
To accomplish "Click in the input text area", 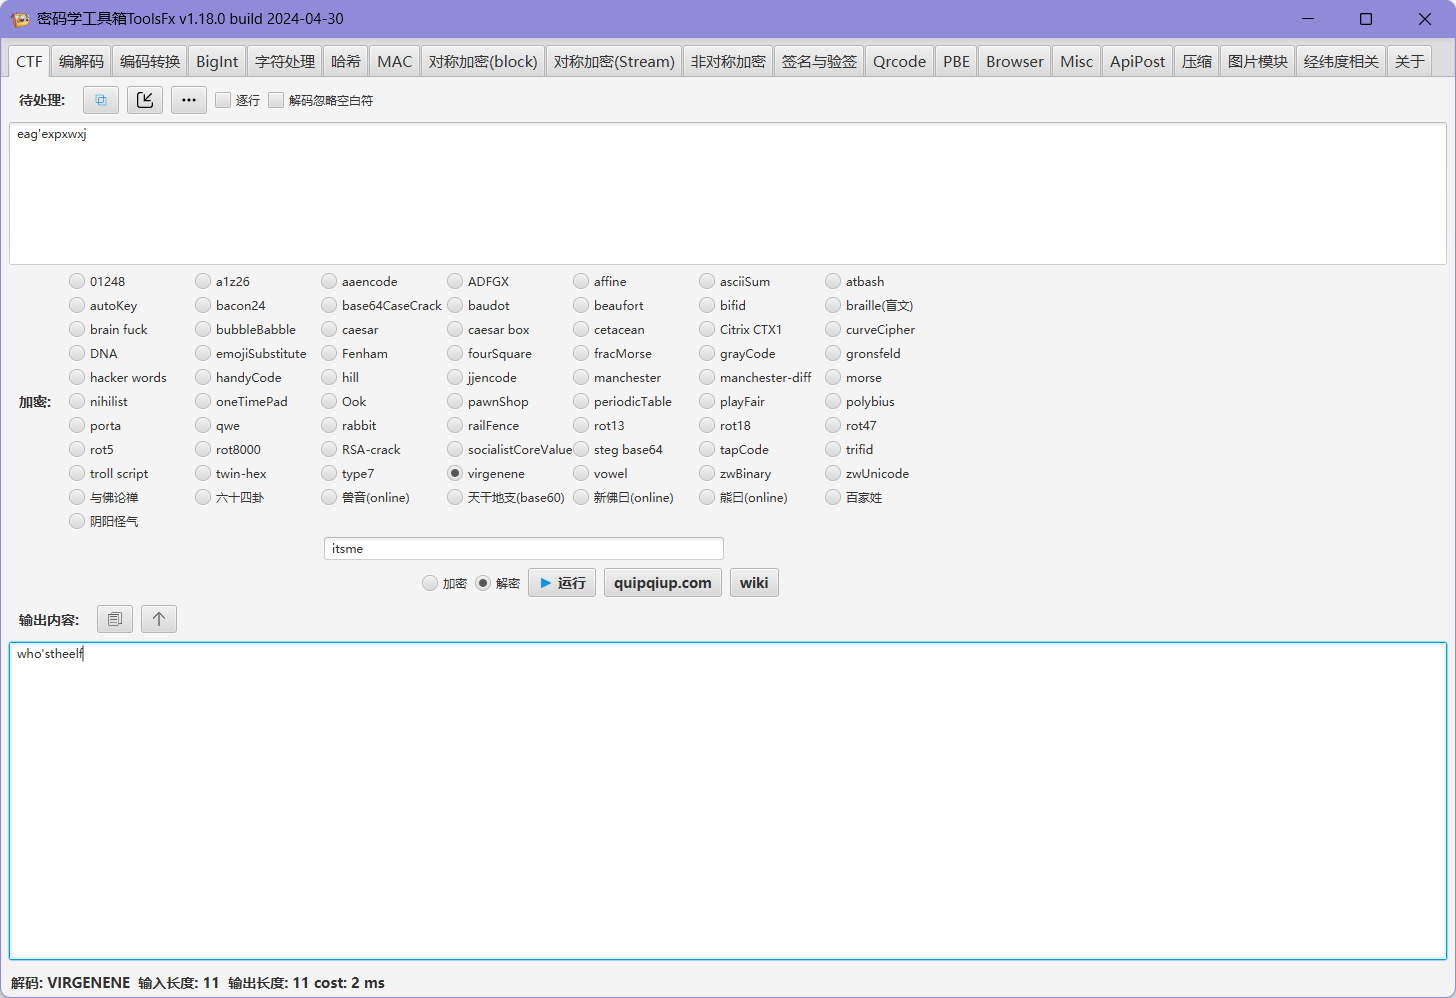I will [728, 193].
